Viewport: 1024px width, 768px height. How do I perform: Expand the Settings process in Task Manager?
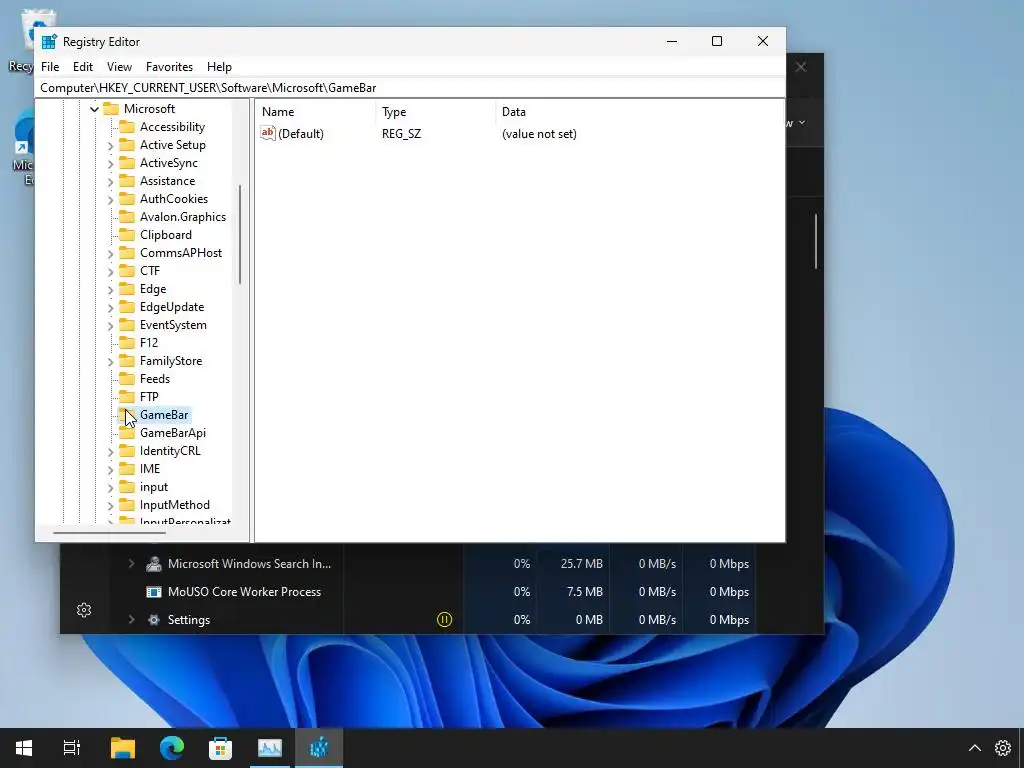[131, 619]
